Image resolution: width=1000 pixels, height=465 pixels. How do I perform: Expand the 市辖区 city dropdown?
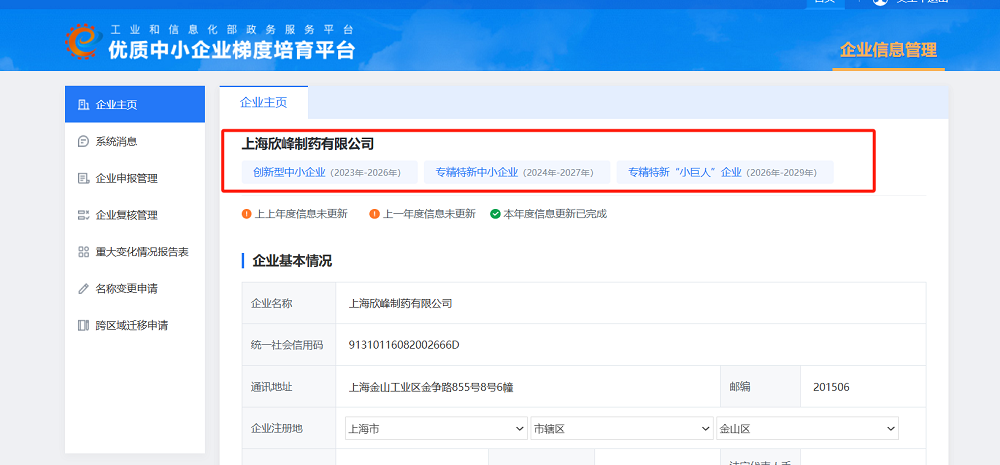tap(622, 429)
